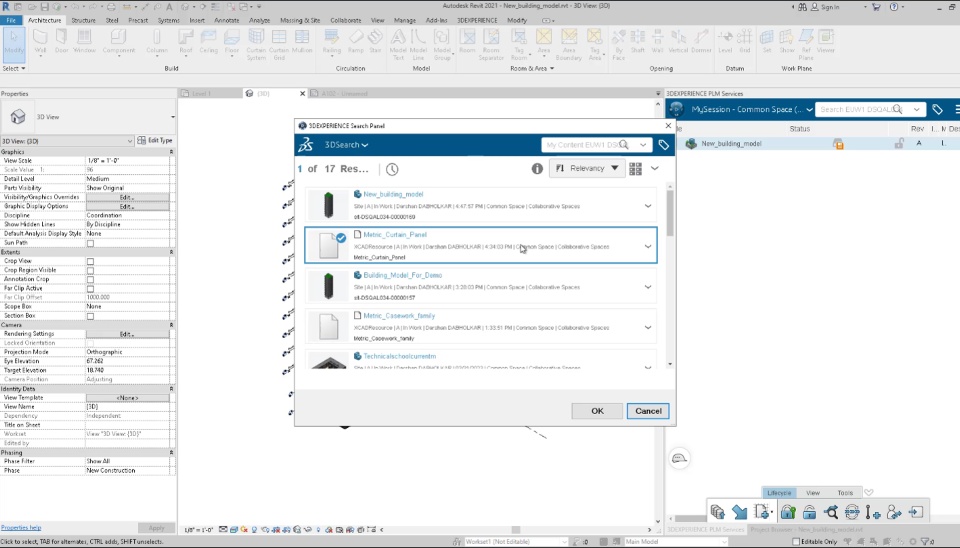Image resolution: width=960 pixels, height=548 pixels.
Task: Click the search results vertical scrollbar
Action: pyautogui.click(x=670, y=213)
